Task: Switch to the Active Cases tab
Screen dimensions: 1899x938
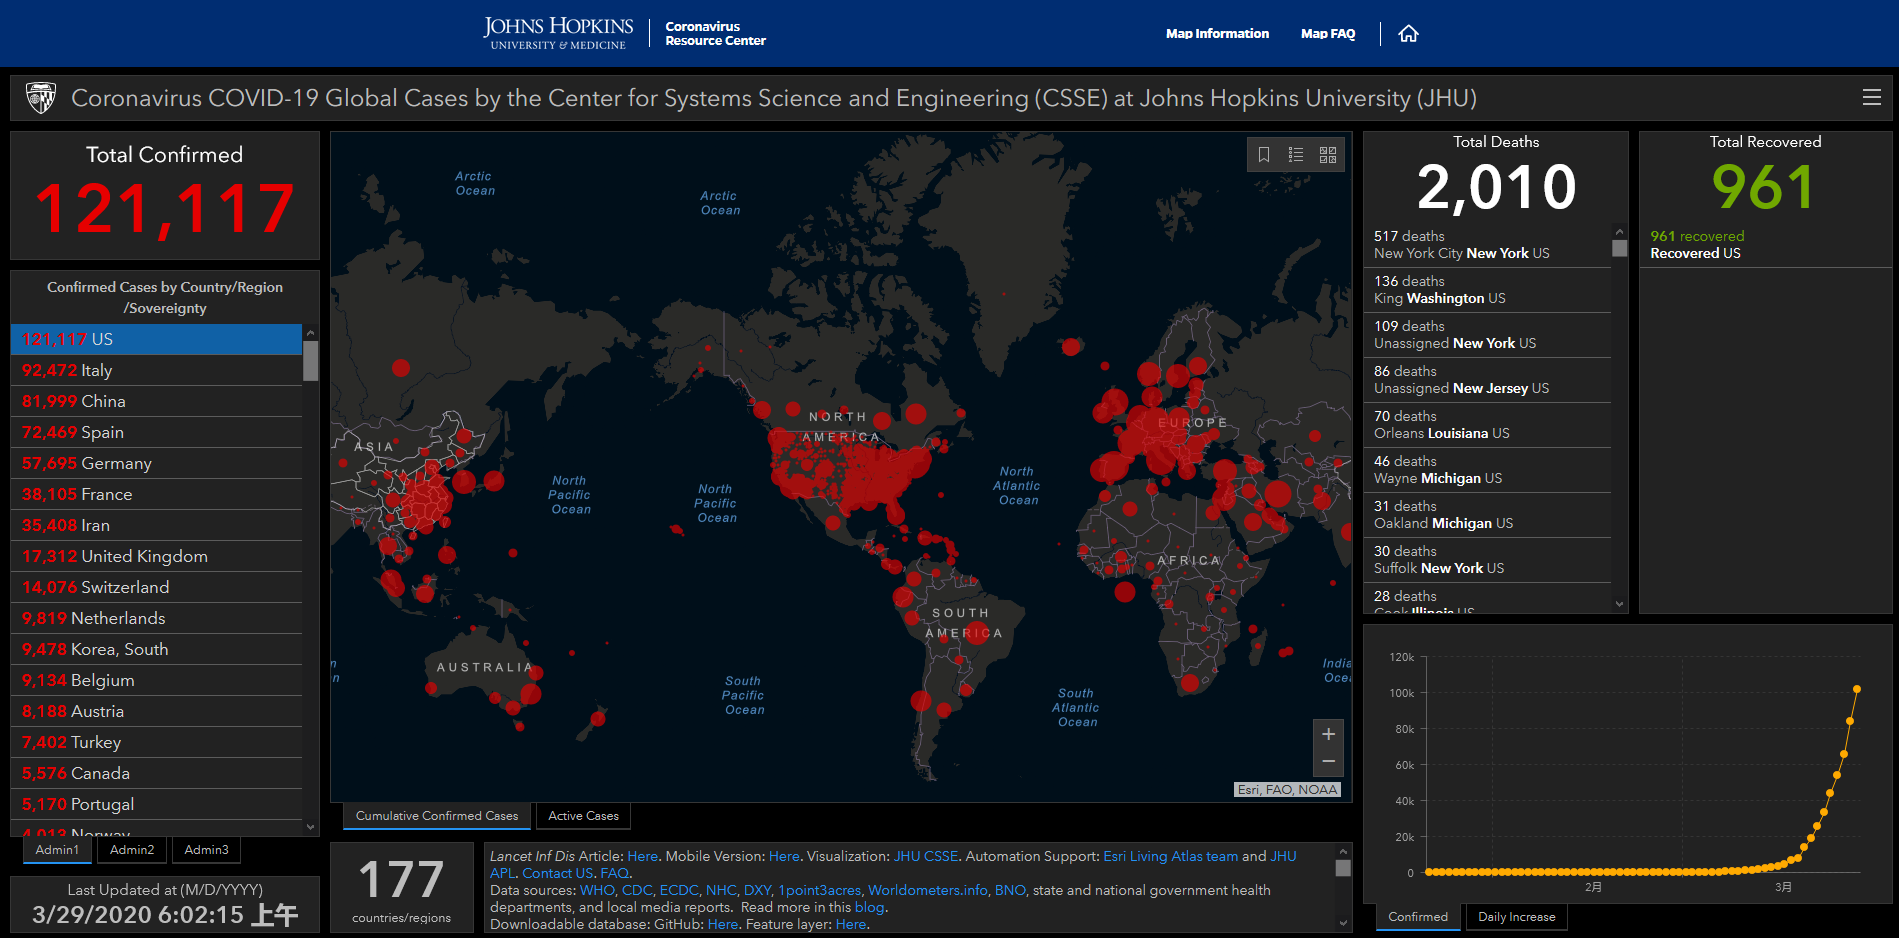Action: tap(583, 816)
